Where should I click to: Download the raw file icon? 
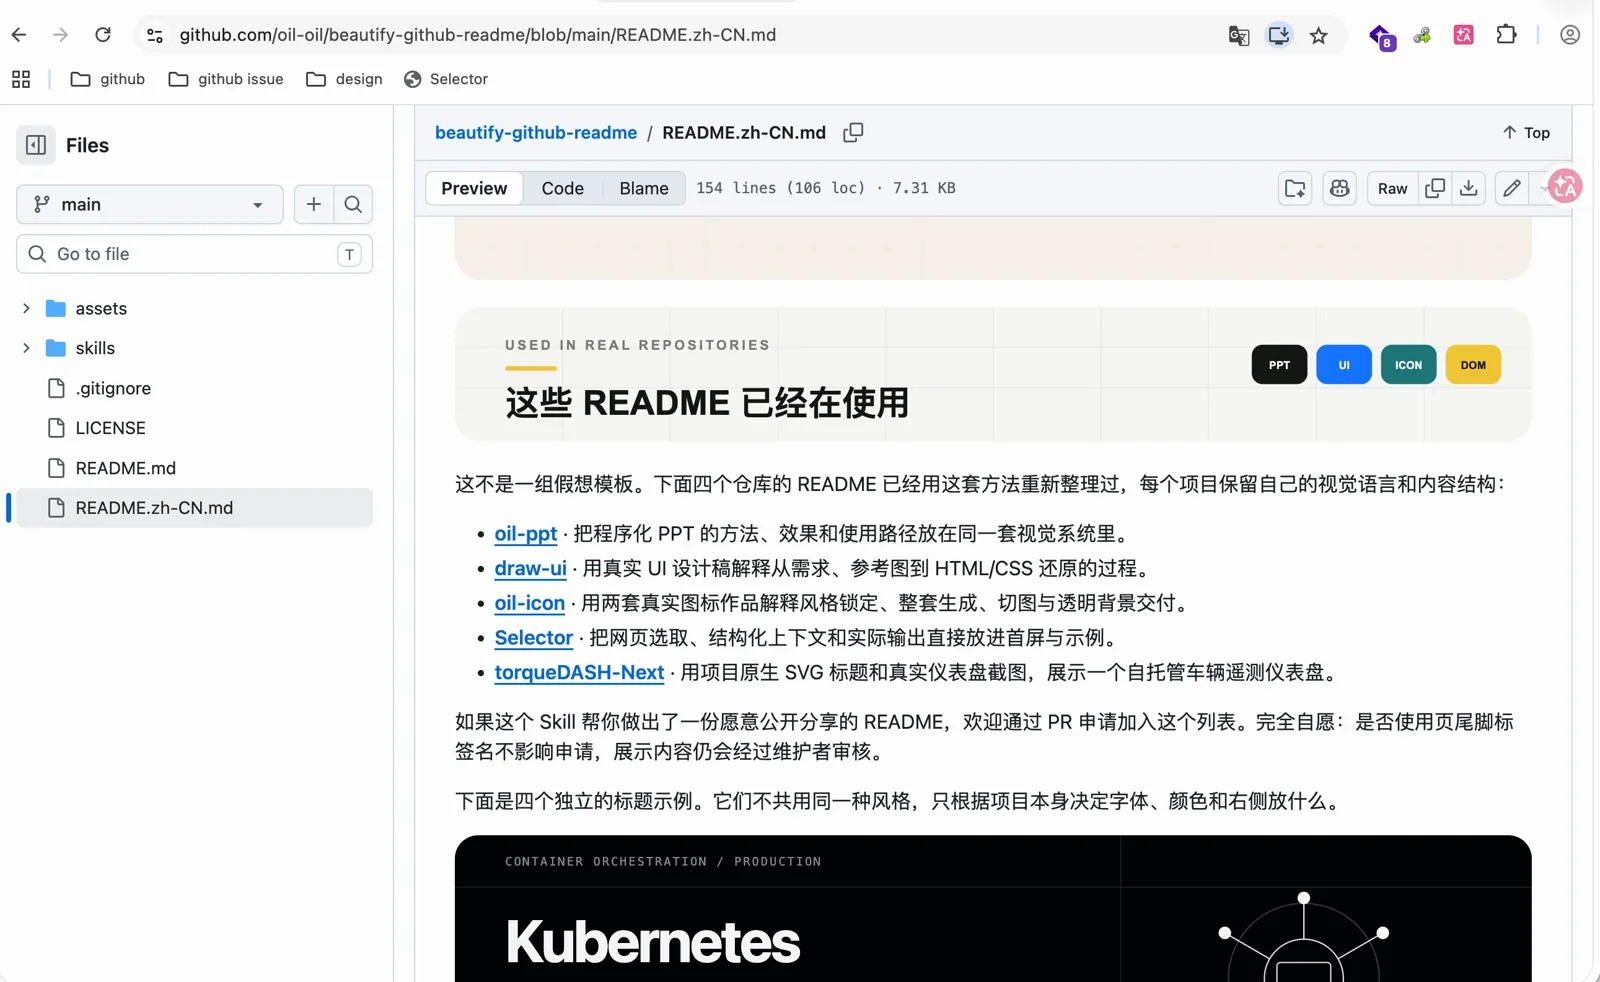click(1469, 188)
